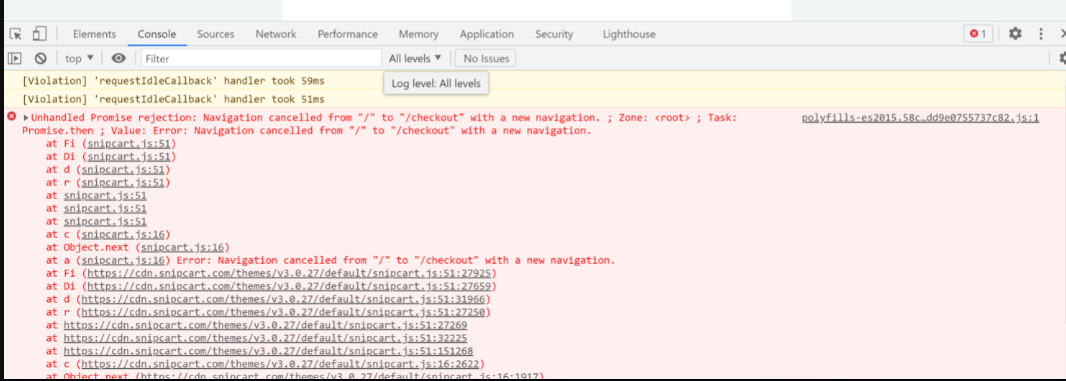The height and width of the screenshot is (381, 1066).
Task: Open the cdn.snipcart.com link ending 51:32225
Action: [266, 337]
